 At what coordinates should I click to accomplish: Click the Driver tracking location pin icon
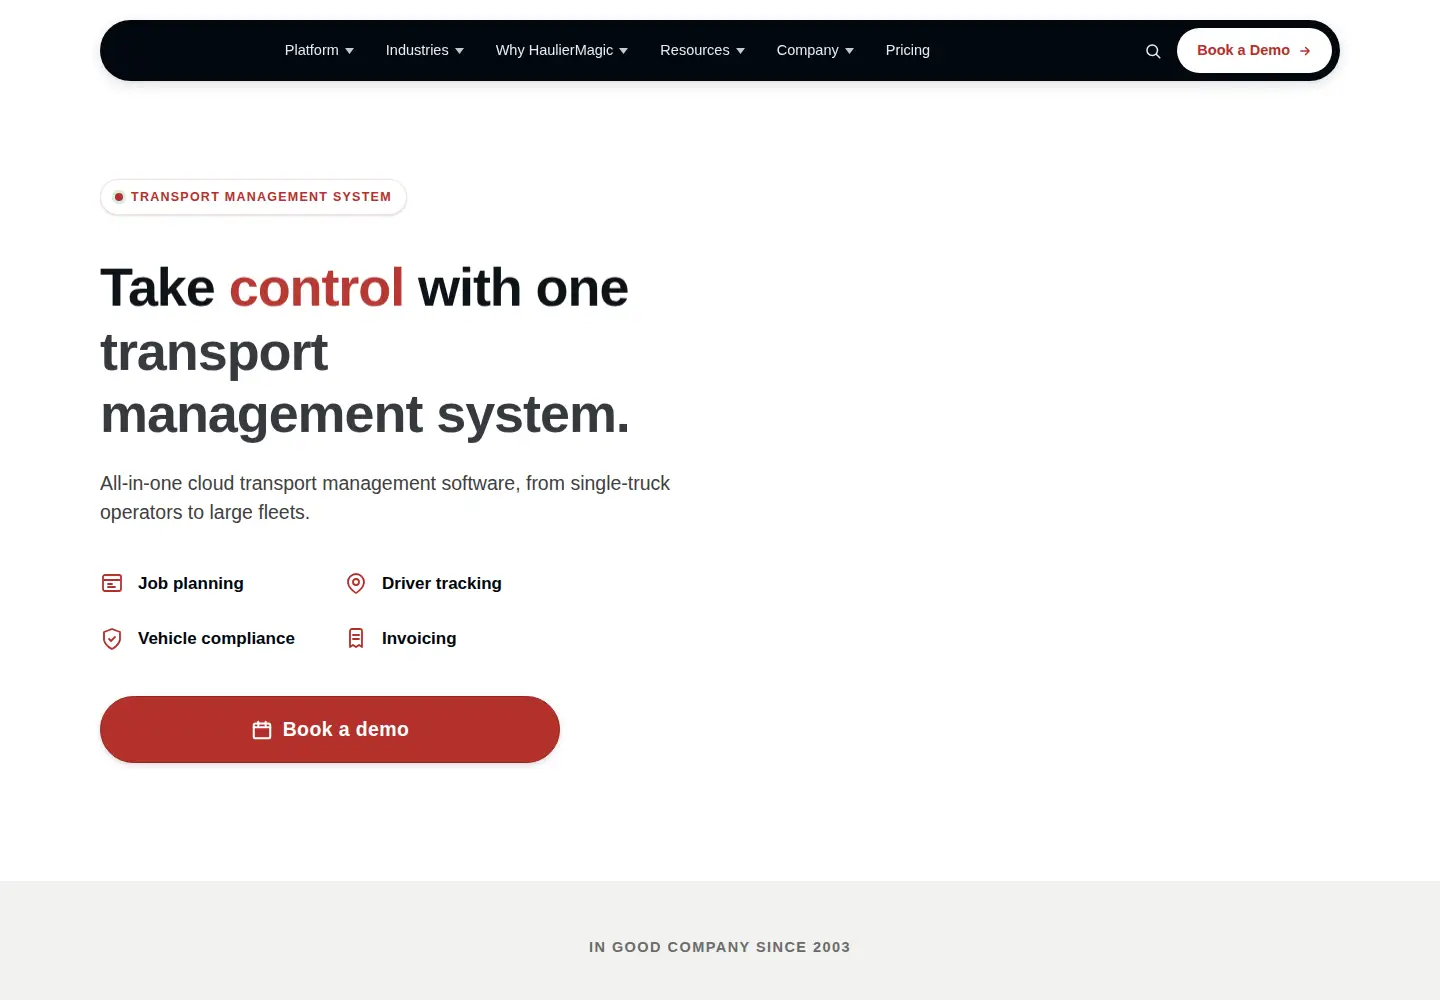[356, 583]
